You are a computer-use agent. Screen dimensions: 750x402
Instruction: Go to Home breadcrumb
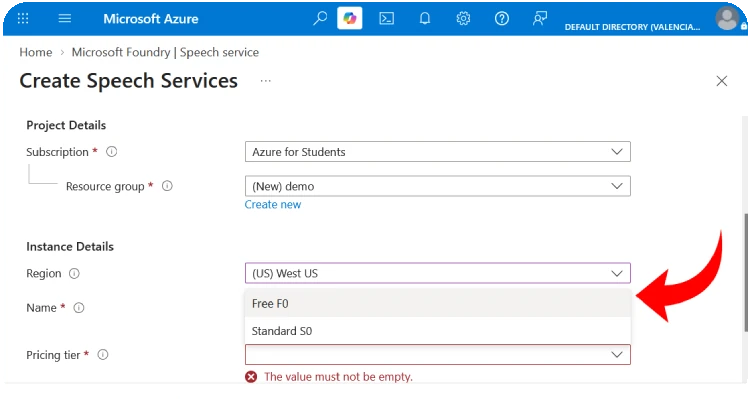click(36, 52)
